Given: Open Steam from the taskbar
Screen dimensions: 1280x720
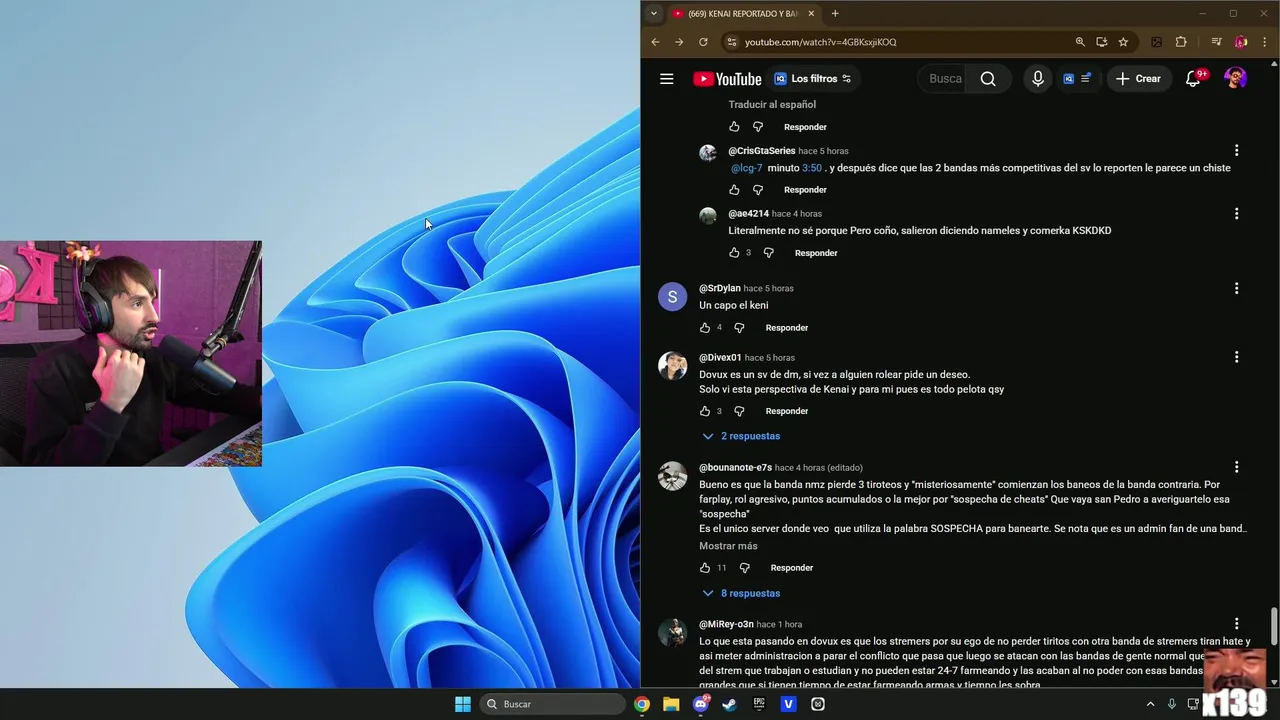Looking at the screenshot, I should 729,704.
